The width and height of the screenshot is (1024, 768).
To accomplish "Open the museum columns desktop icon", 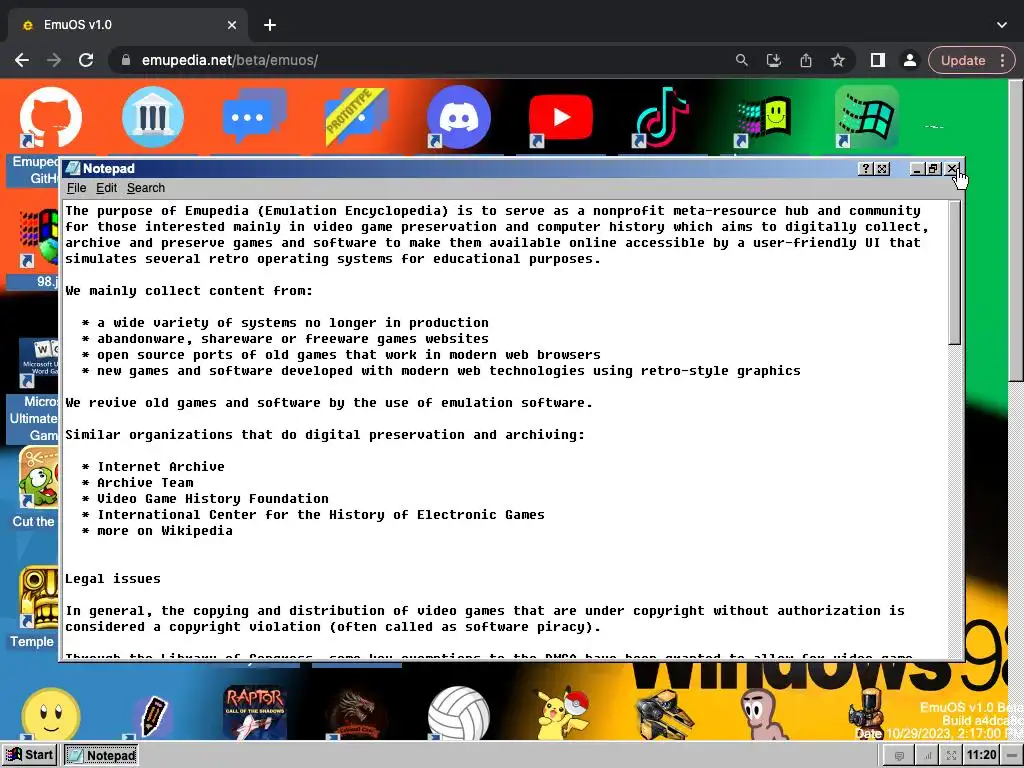I will tap(153, 117).
